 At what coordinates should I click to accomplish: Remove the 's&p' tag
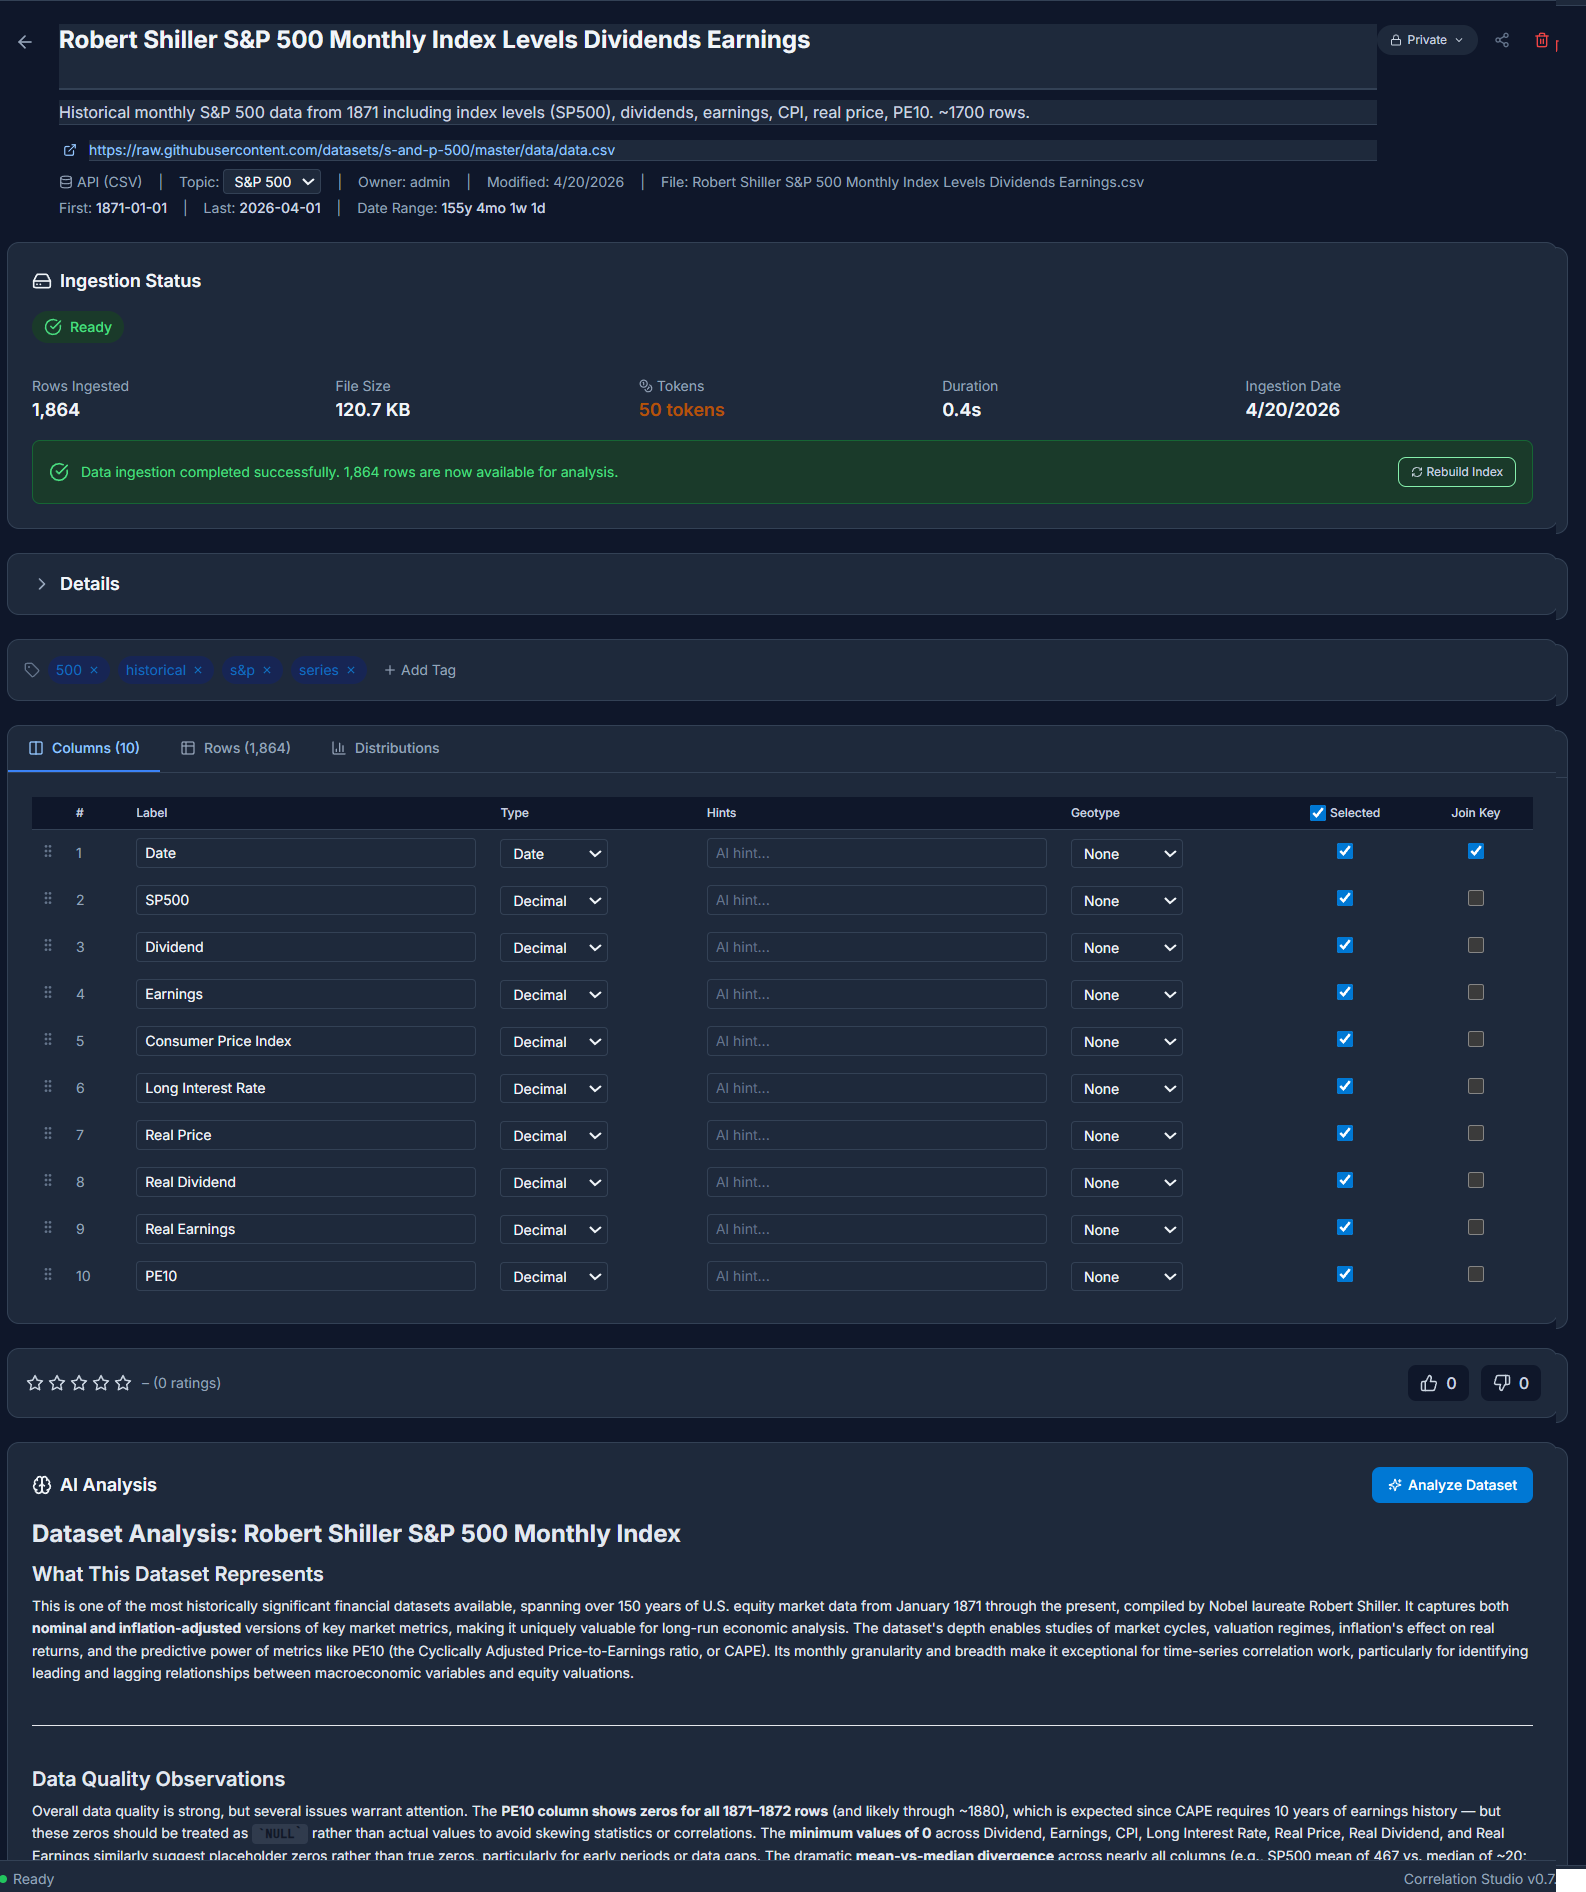(x=267, y=671)
